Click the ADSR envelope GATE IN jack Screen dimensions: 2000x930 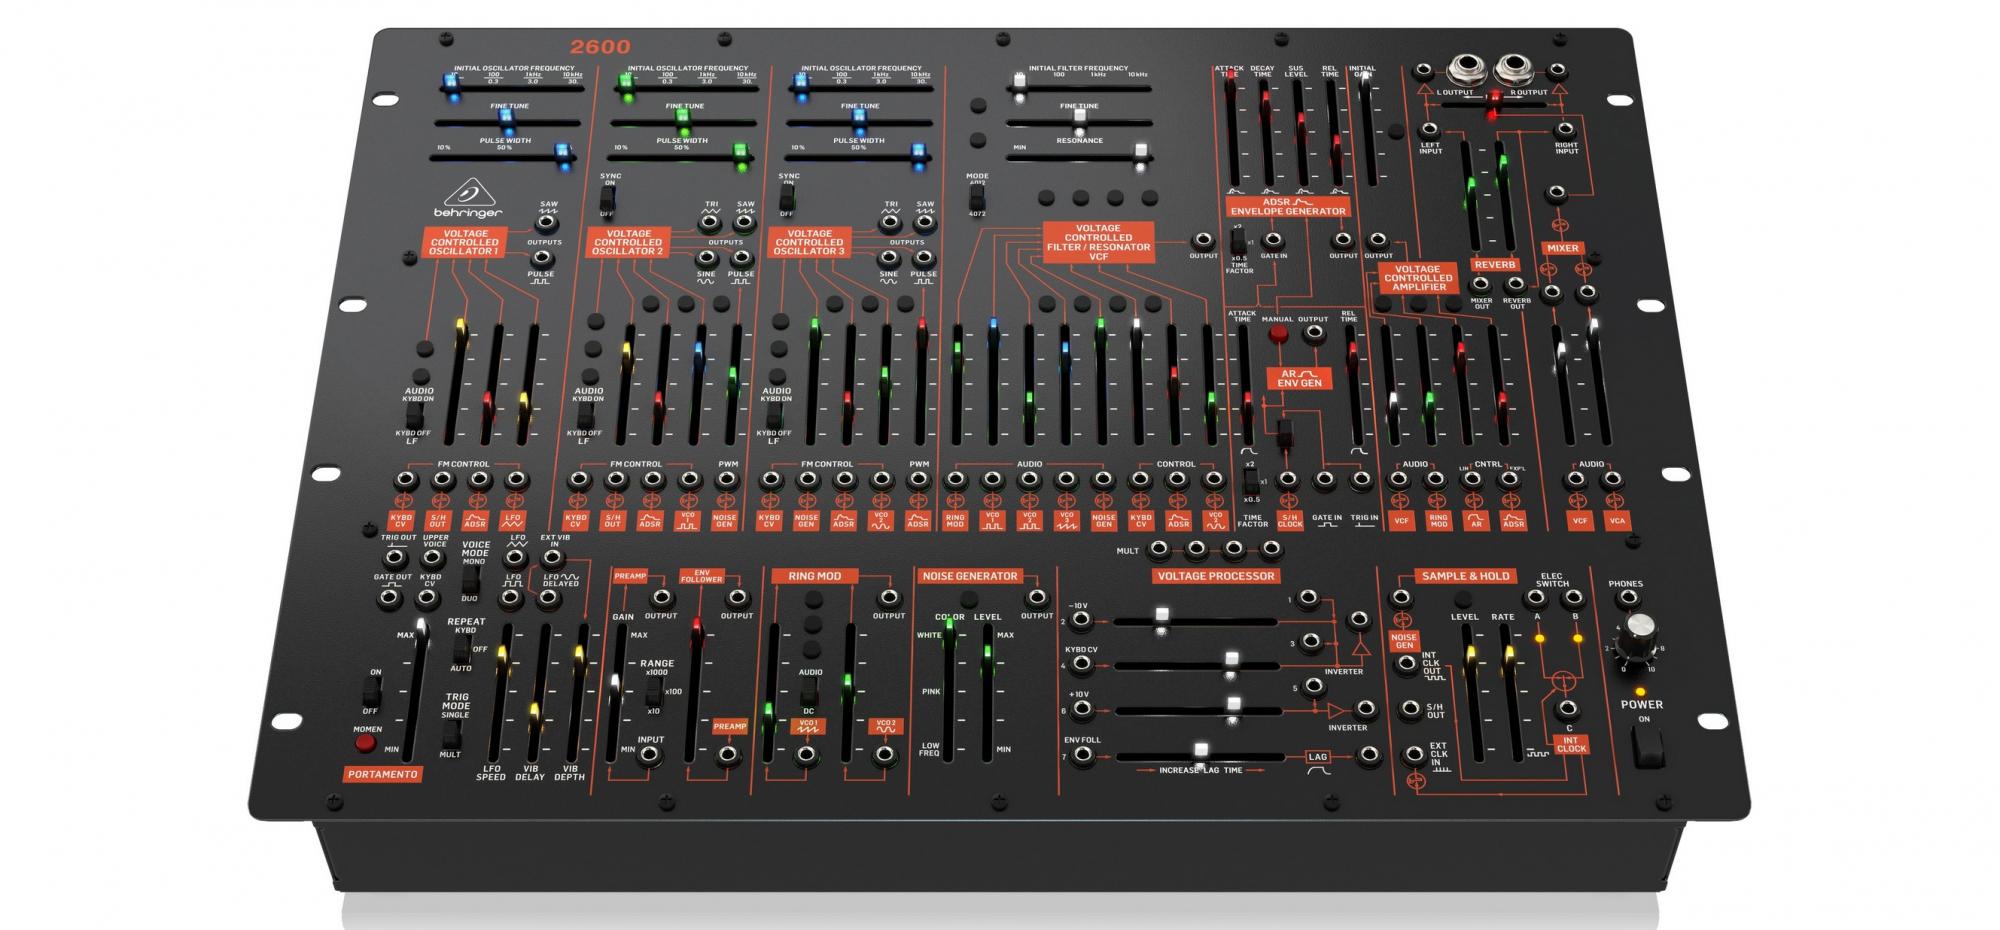point(1272,240)
